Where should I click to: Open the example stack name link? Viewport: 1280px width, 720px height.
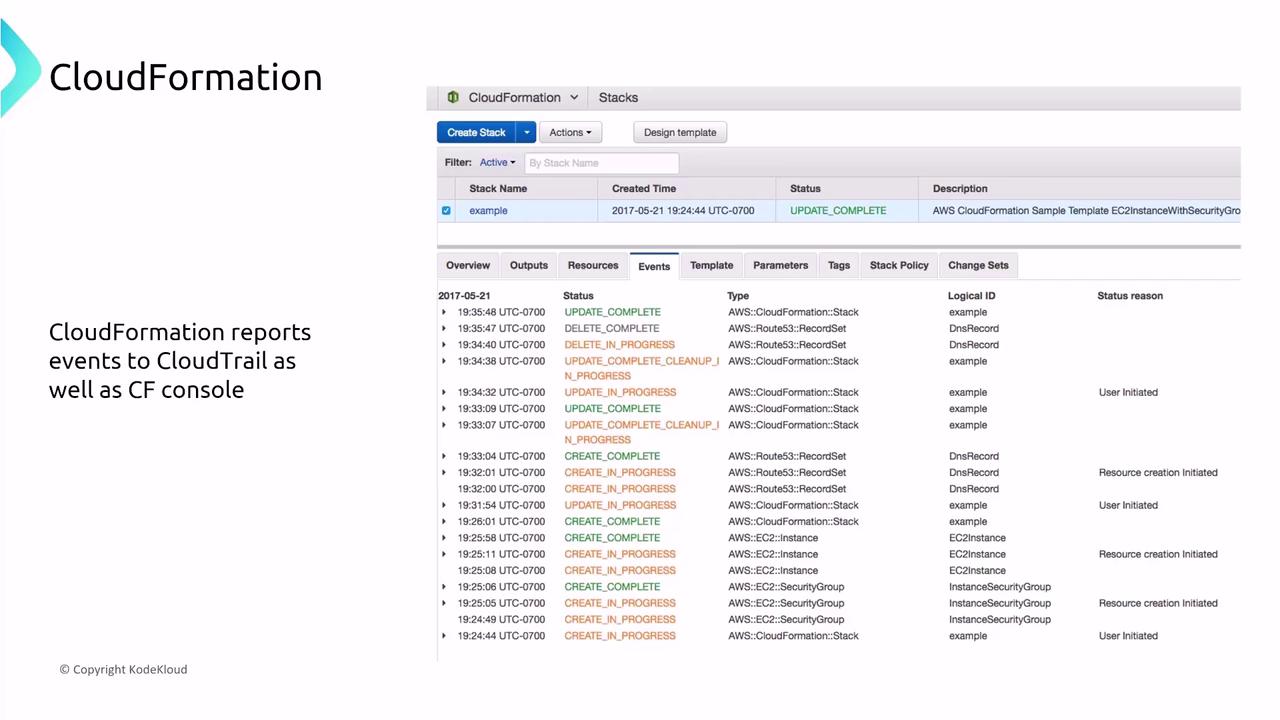(x=488, y=211)
